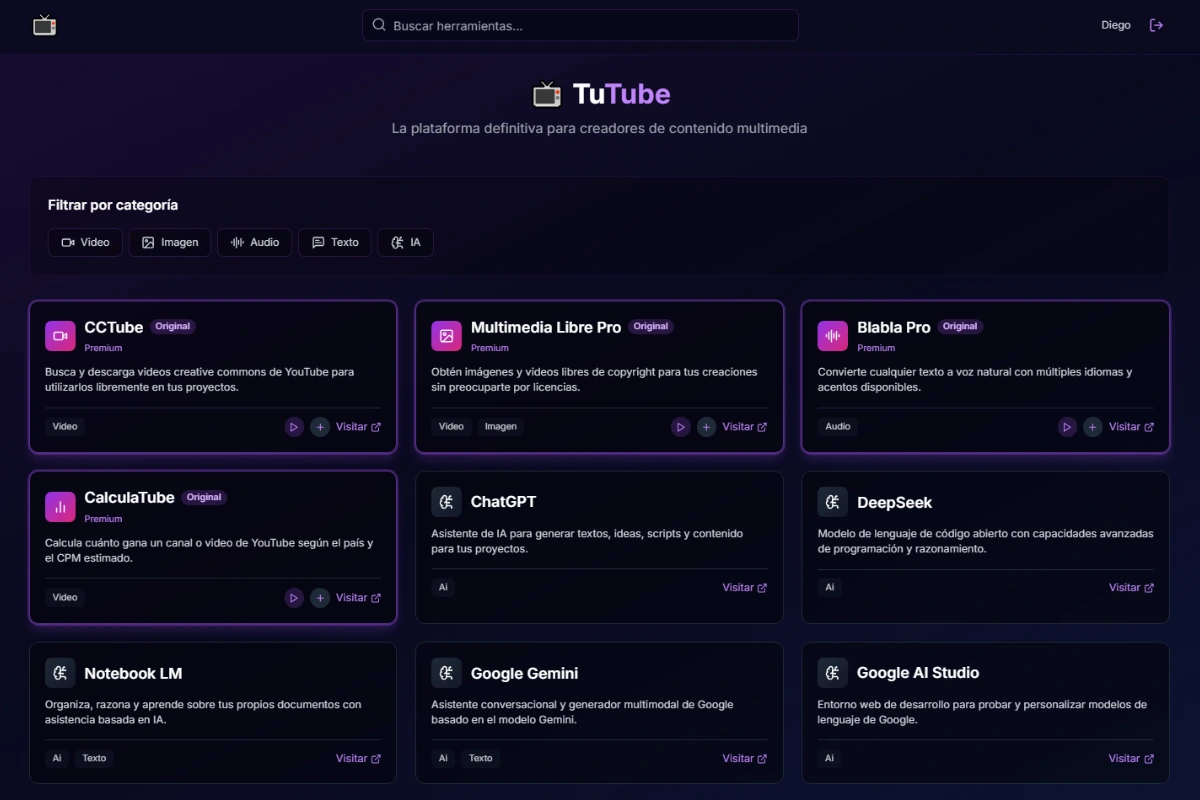The height and width of the screenshot is (800, 1200).
Task: Click the ChatGPT AI icon
Action: point(446,502)
